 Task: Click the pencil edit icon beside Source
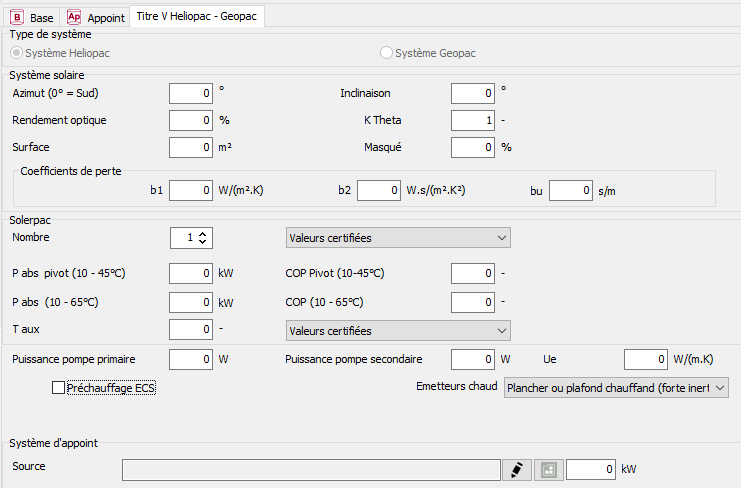pos(515,469)
